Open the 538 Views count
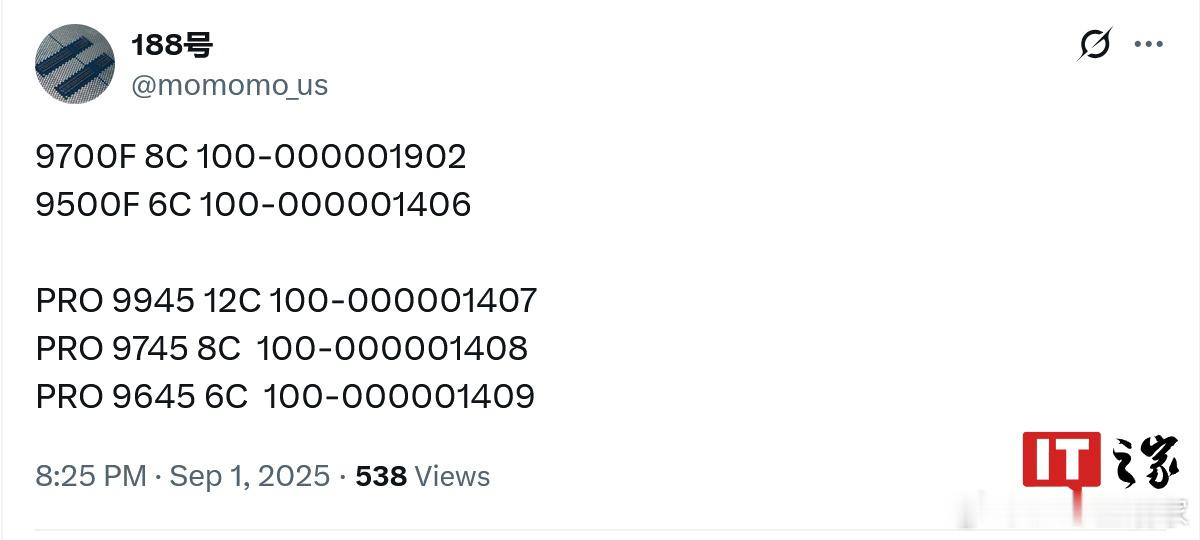Screen dimensions: 1200x540 click(x=423, y=476)
